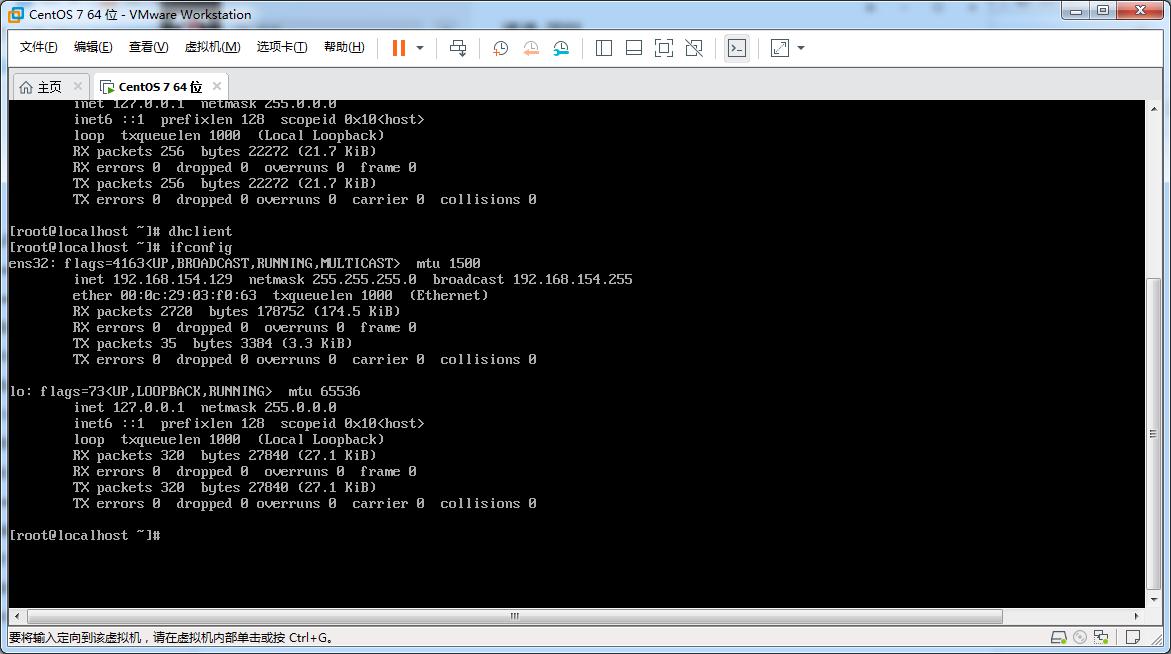
Task: Toggle the library sidebar panel visibility
Action: (x=603, y=47)
